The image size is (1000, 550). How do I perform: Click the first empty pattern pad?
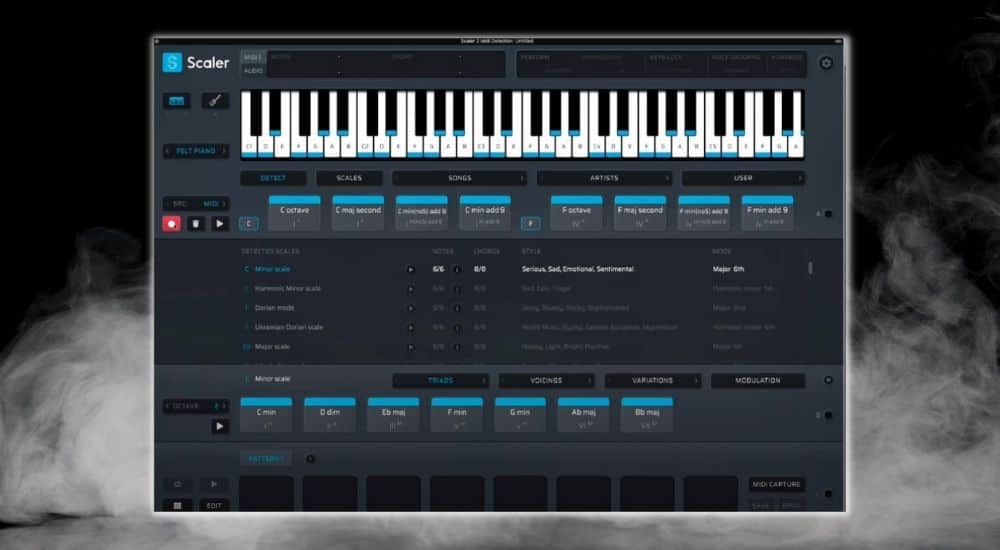(267, 493)
